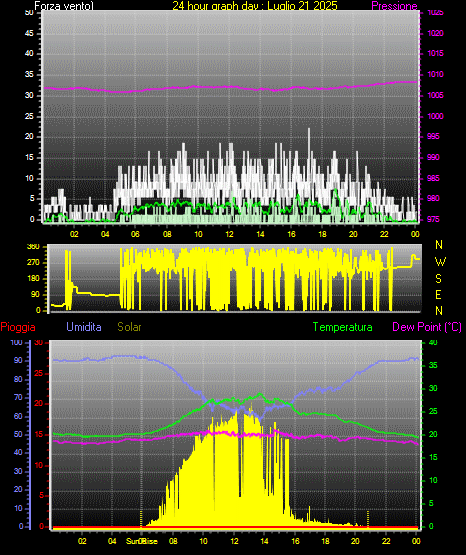Click pressure axis value 1020
The width and height of the screenshot is (466, 555).
(435, 33)
